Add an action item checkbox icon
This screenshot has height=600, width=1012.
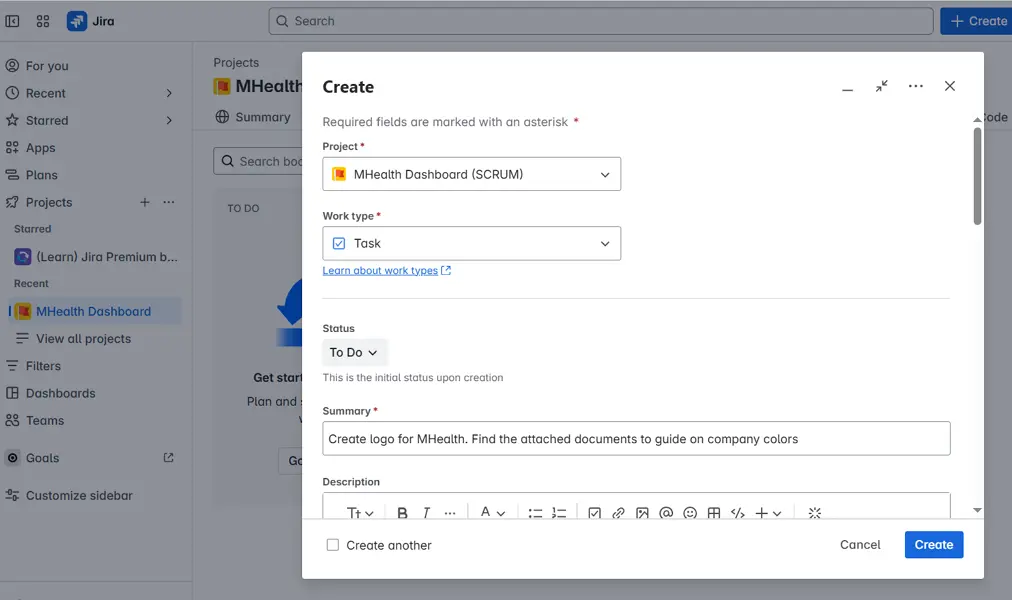(594, 513)
